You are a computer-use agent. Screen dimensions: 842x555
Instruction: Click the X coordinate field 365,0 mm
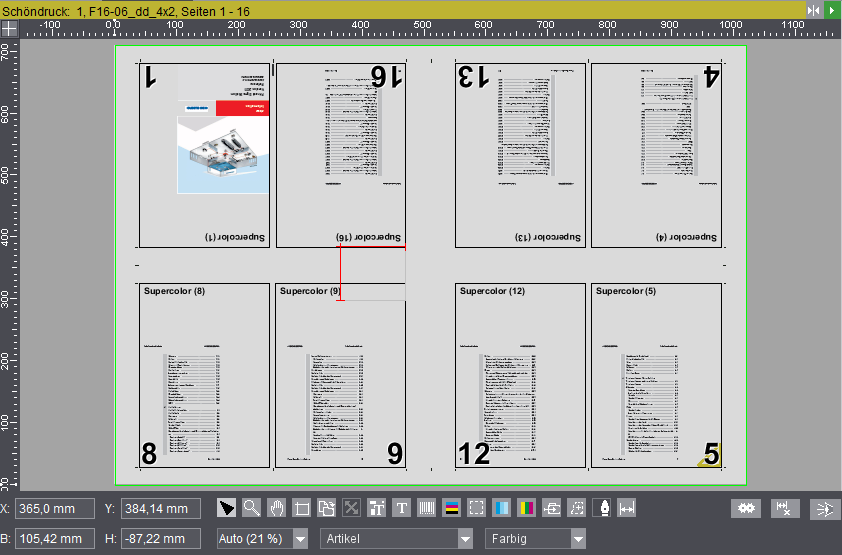tap(55, 509)
